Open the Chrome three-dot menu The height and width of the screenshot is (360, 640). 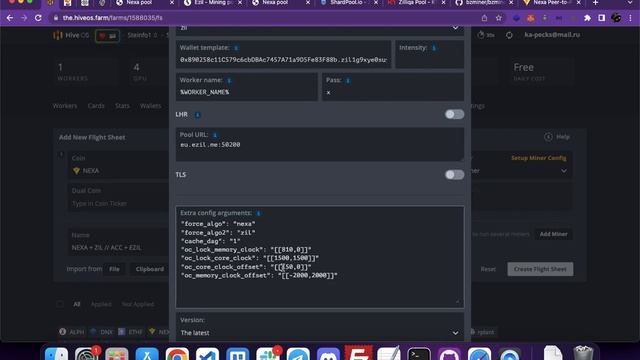coord(631,18)
